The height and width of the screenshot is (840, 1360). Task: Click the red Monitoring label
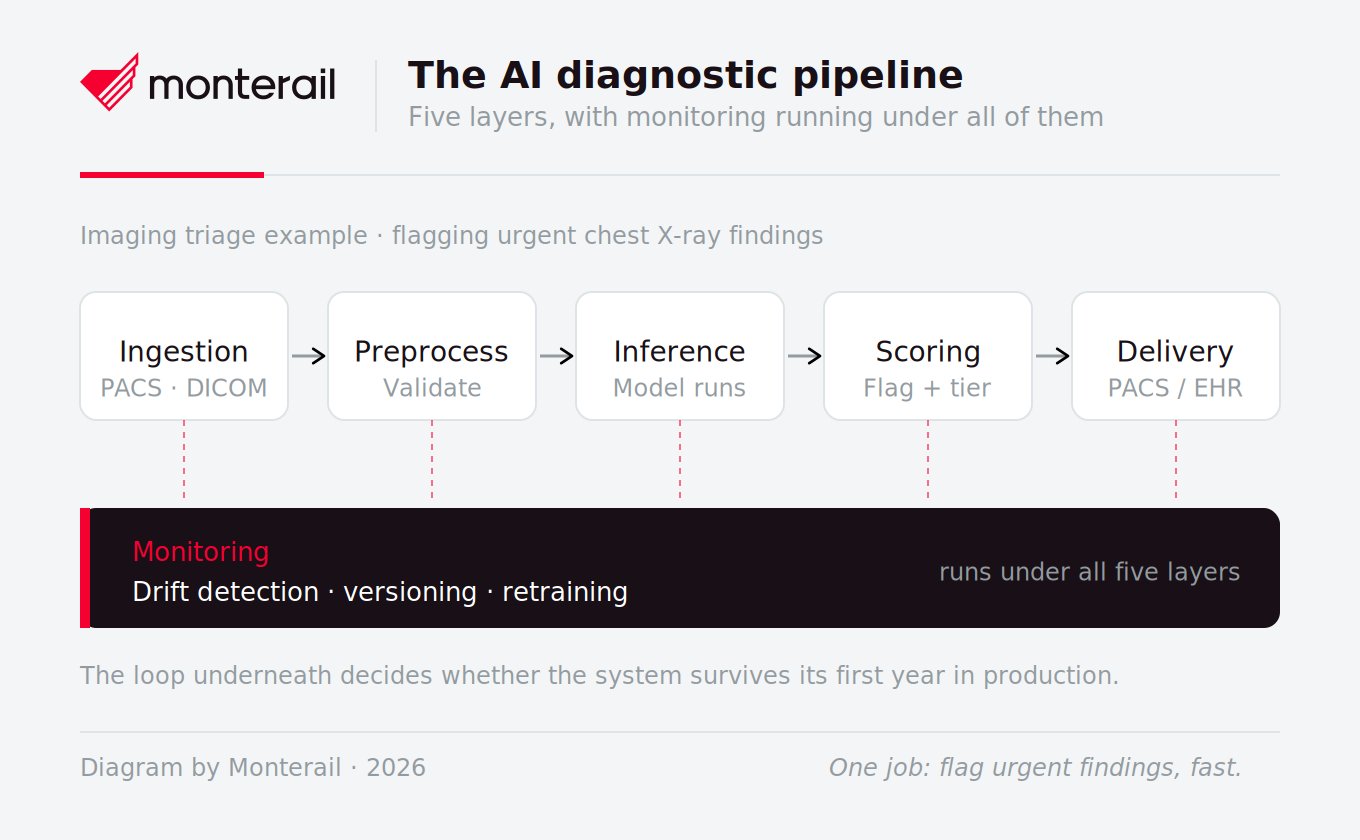pos(201,552)
